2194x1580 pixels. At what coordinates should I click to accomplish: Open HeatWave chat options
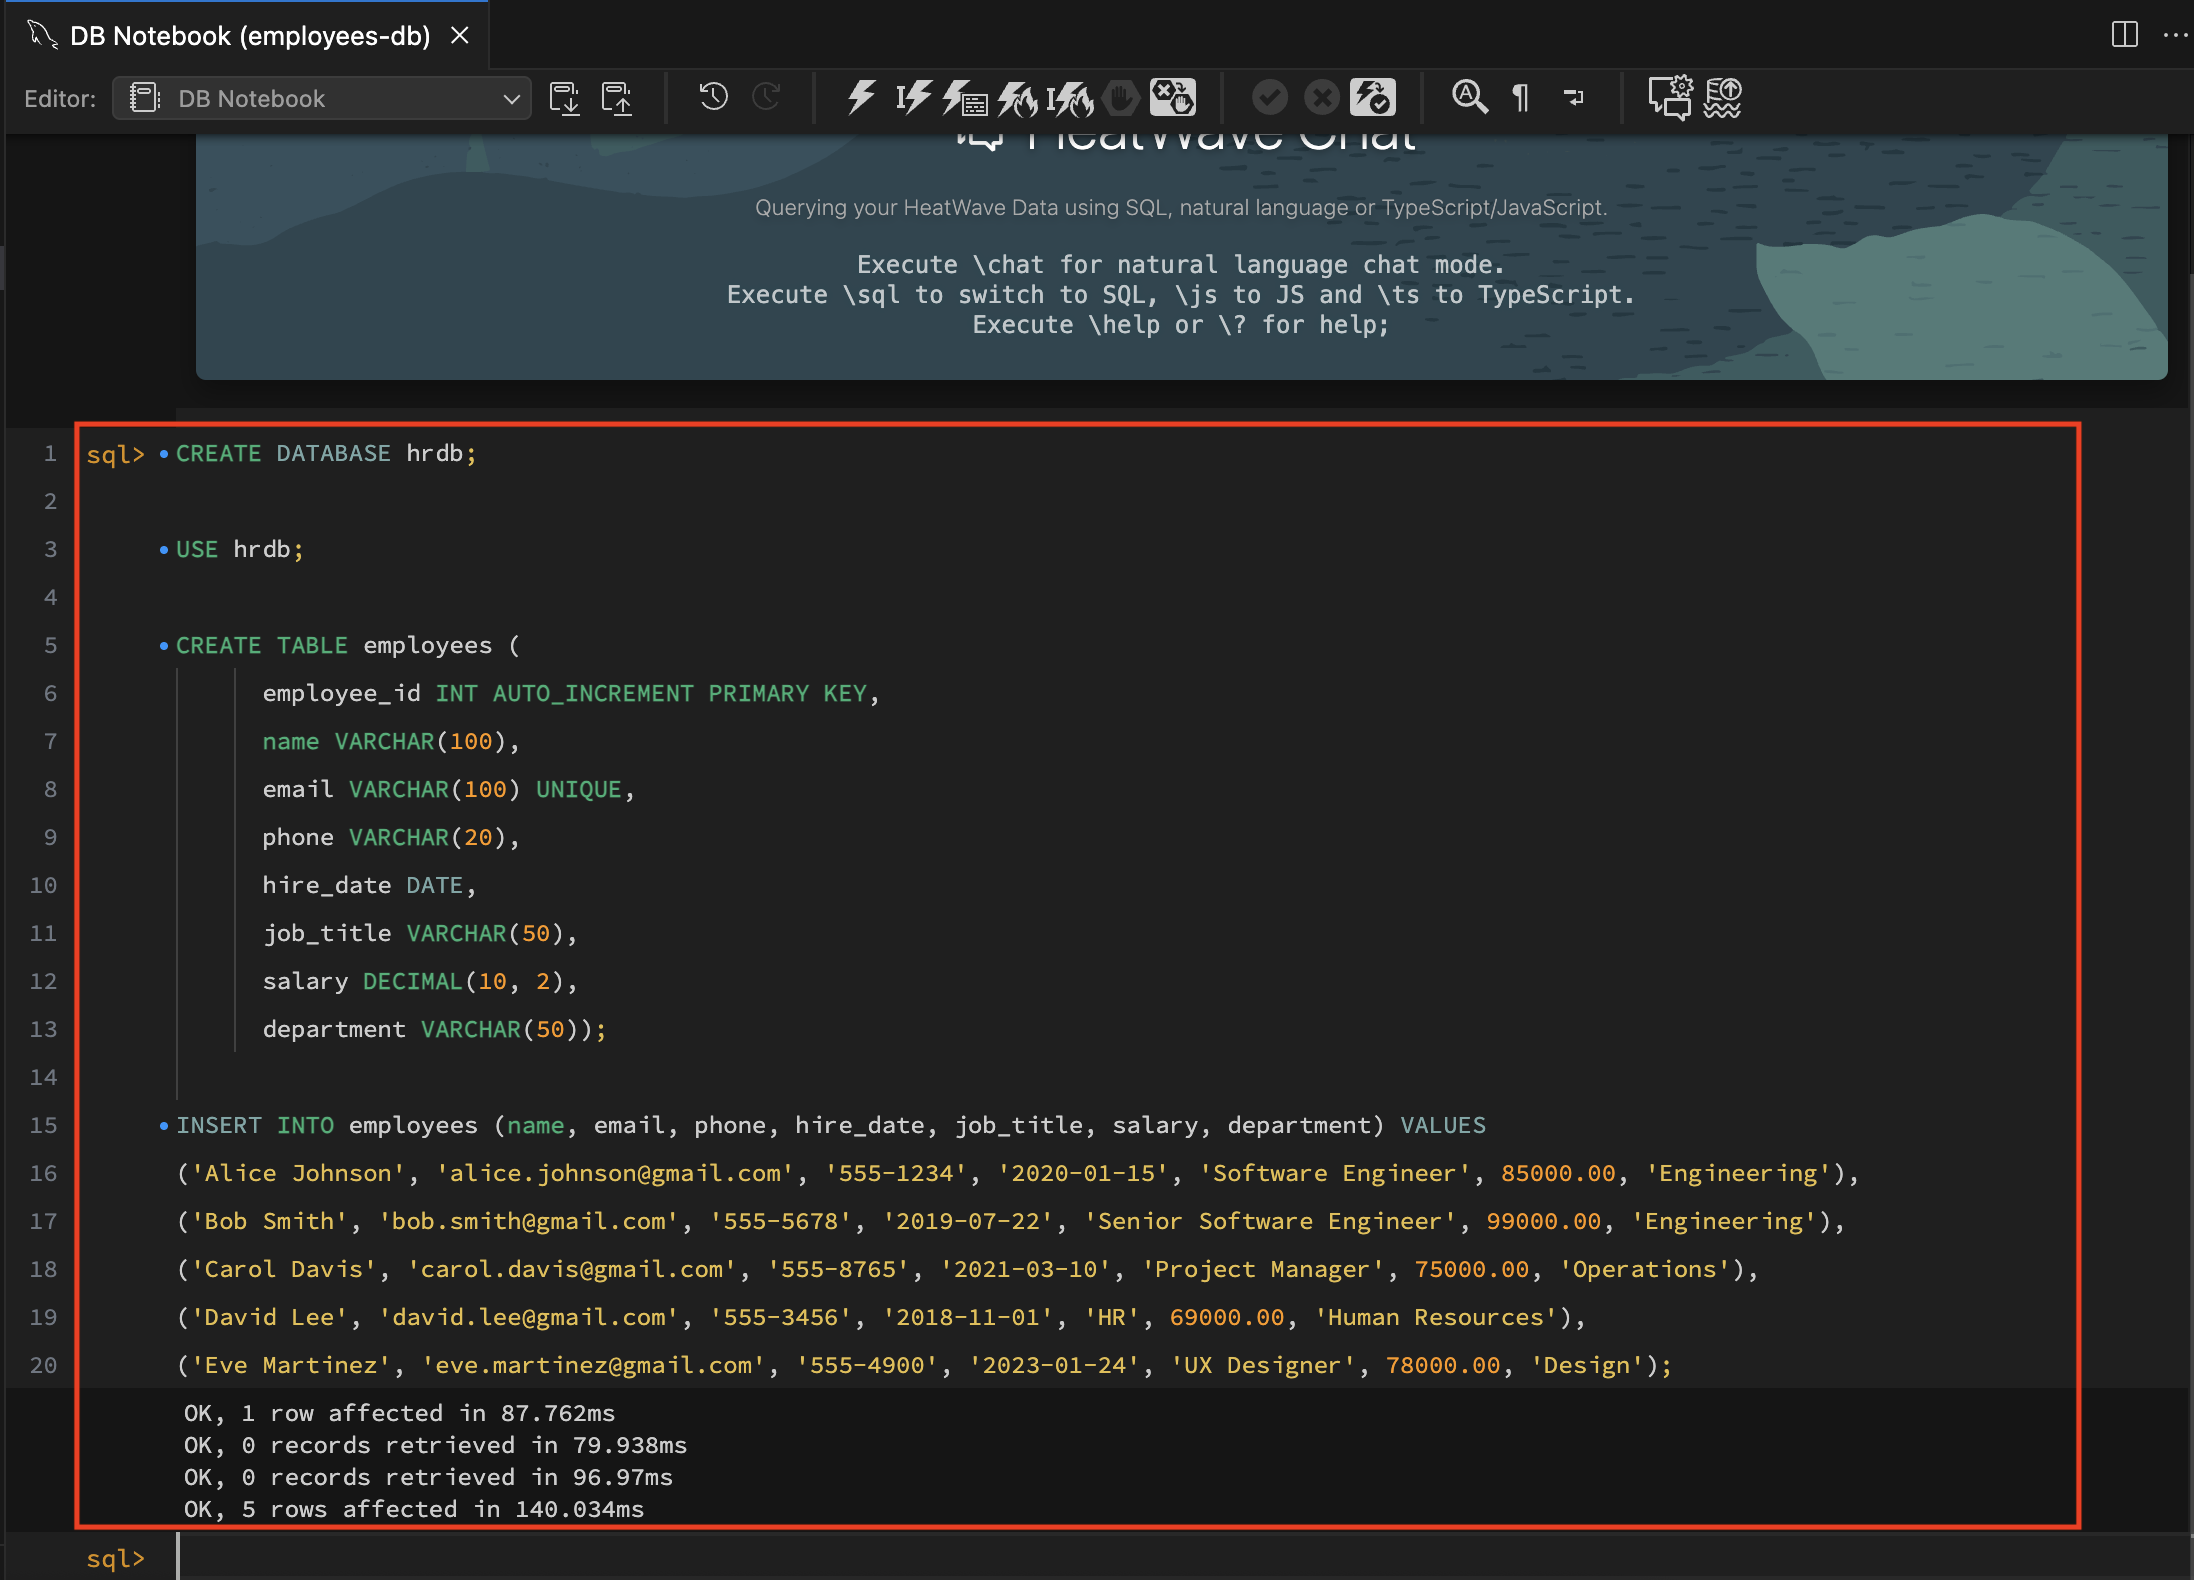[1671, 98]
